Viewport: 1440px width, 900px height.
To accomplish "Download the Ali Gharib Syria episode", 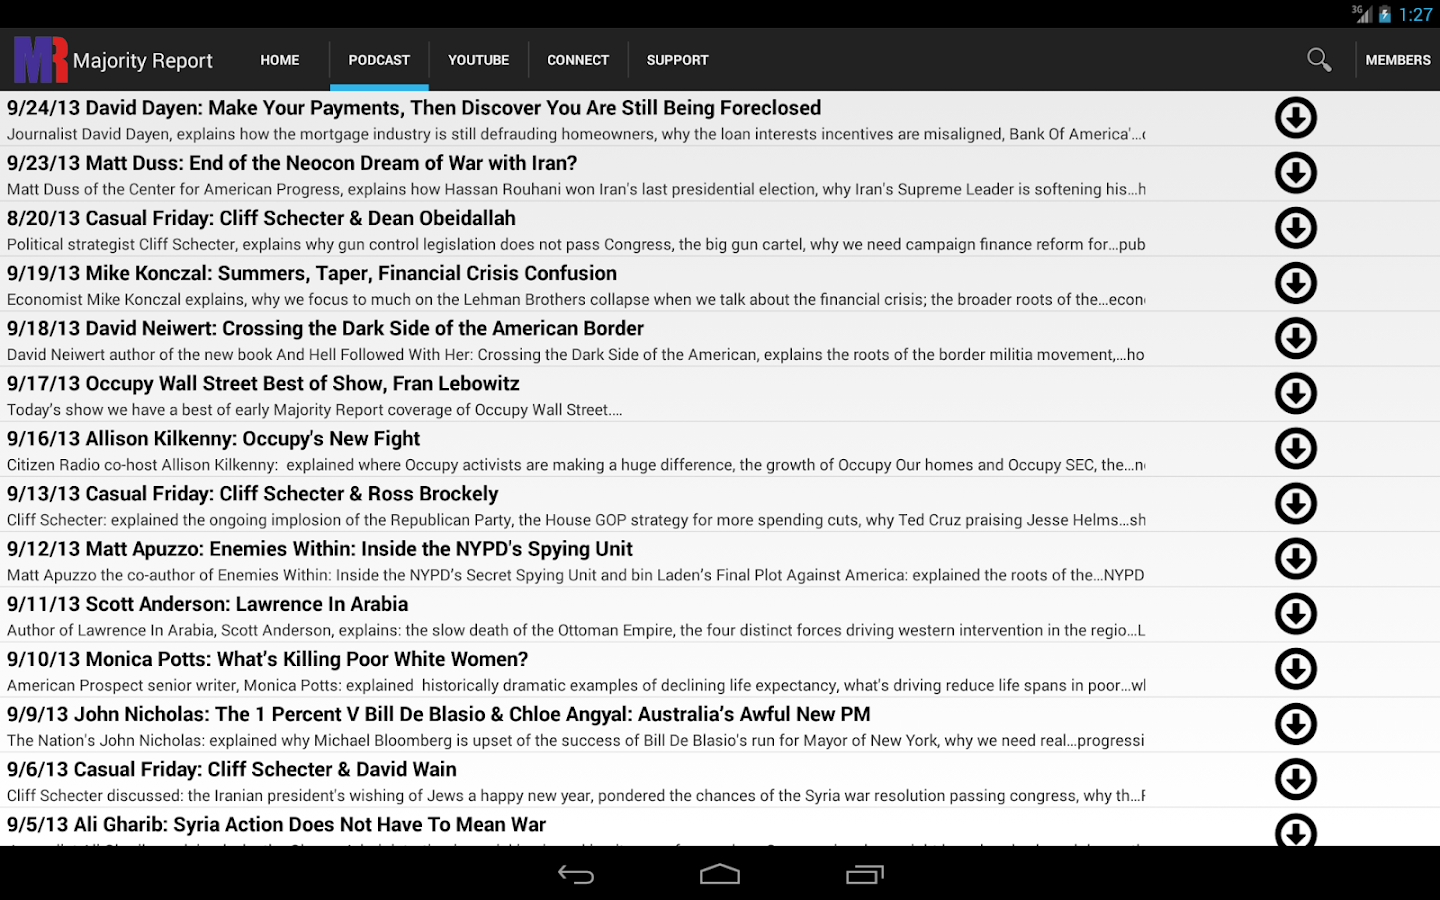I will pos(1296,831).
